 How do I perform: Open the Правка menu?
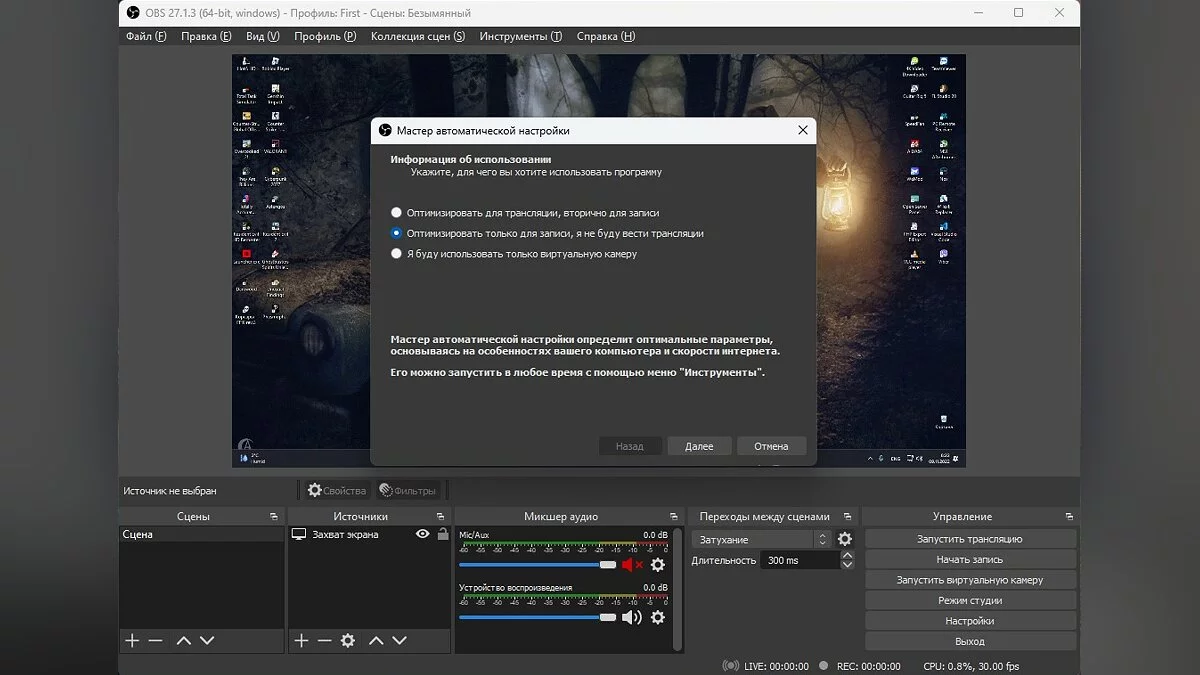[206, 36]
